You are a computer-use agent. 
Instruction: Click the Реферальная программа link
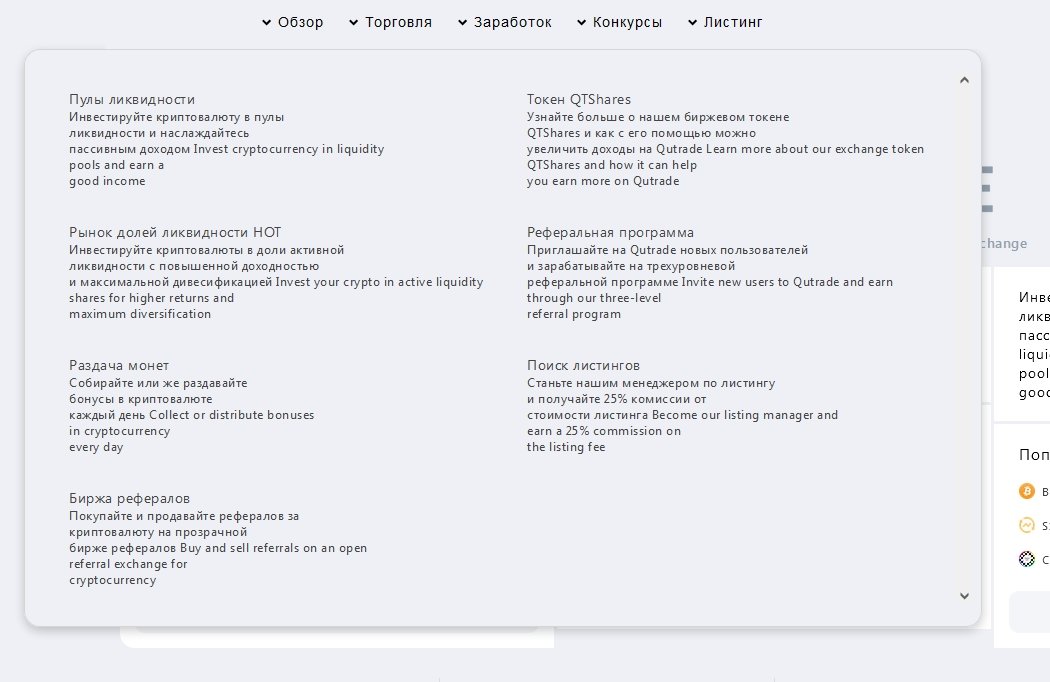click(610, 232)
